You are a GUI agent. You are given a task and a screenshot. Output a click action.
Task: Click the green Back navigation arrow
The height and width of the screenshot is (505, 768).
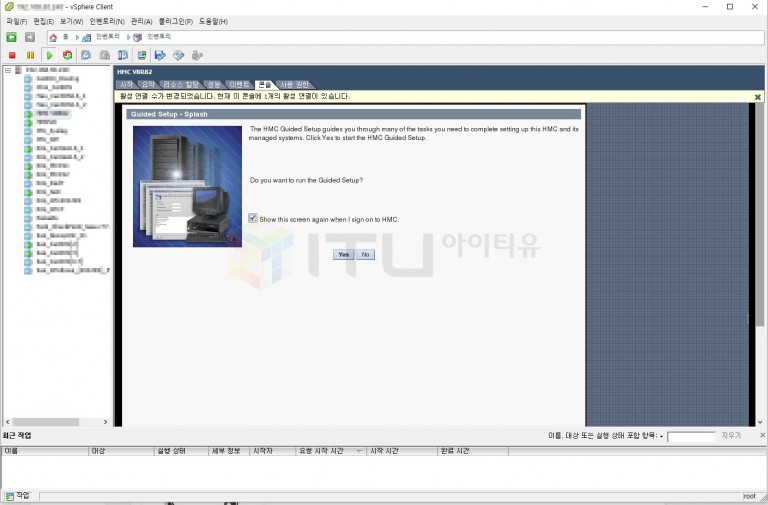click(x=12, y=37)
